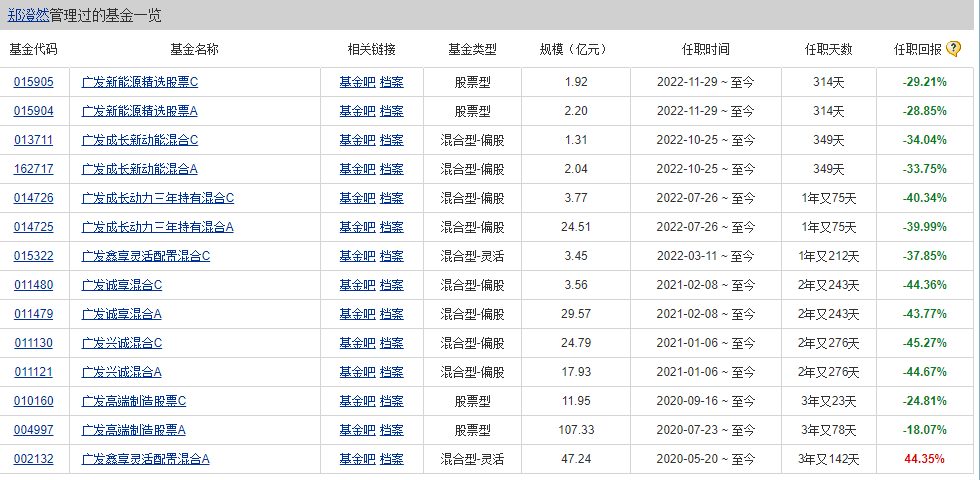Click the 规模（亿元） column header
The width and height of the screenshot is (980, 480).
[x=574, y=49]
